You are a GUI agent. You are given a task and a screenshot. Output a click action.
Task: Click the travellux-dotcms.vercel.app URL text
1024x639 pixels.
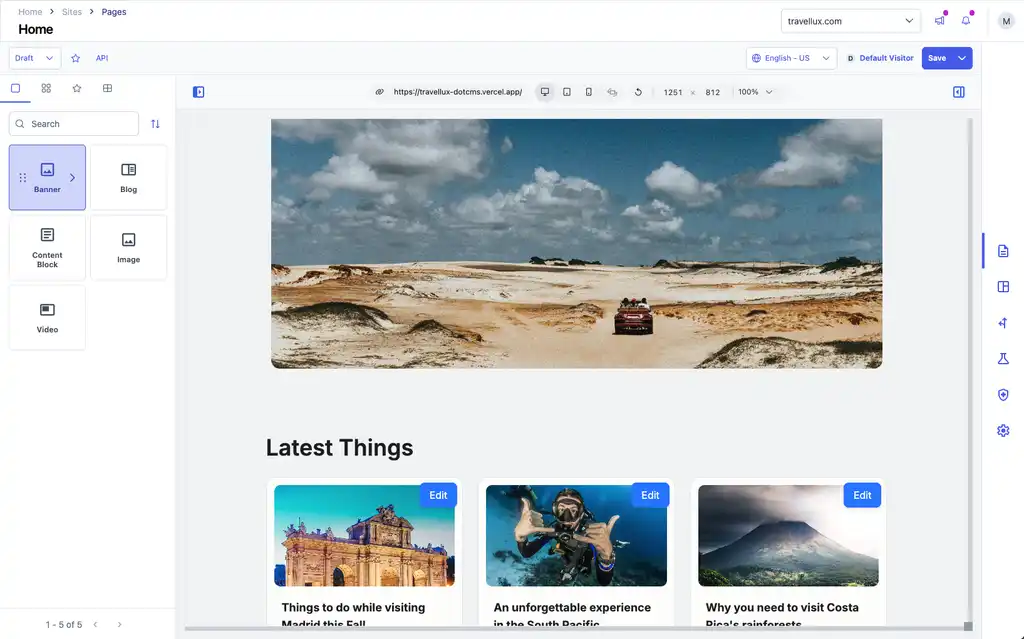click(x=458, y=92)
